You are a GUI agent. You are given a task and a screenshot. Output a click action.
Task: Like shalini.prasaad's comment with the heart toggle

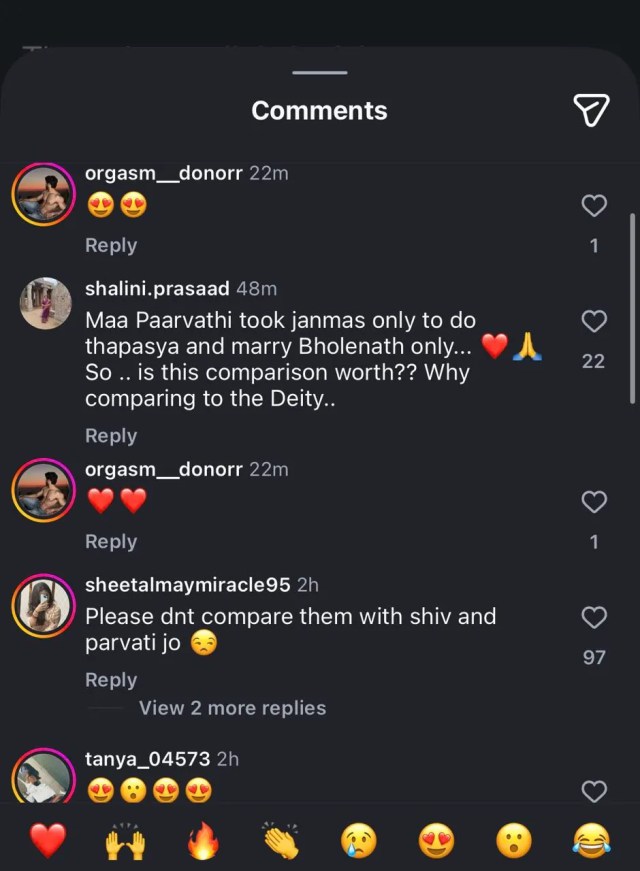594,321
